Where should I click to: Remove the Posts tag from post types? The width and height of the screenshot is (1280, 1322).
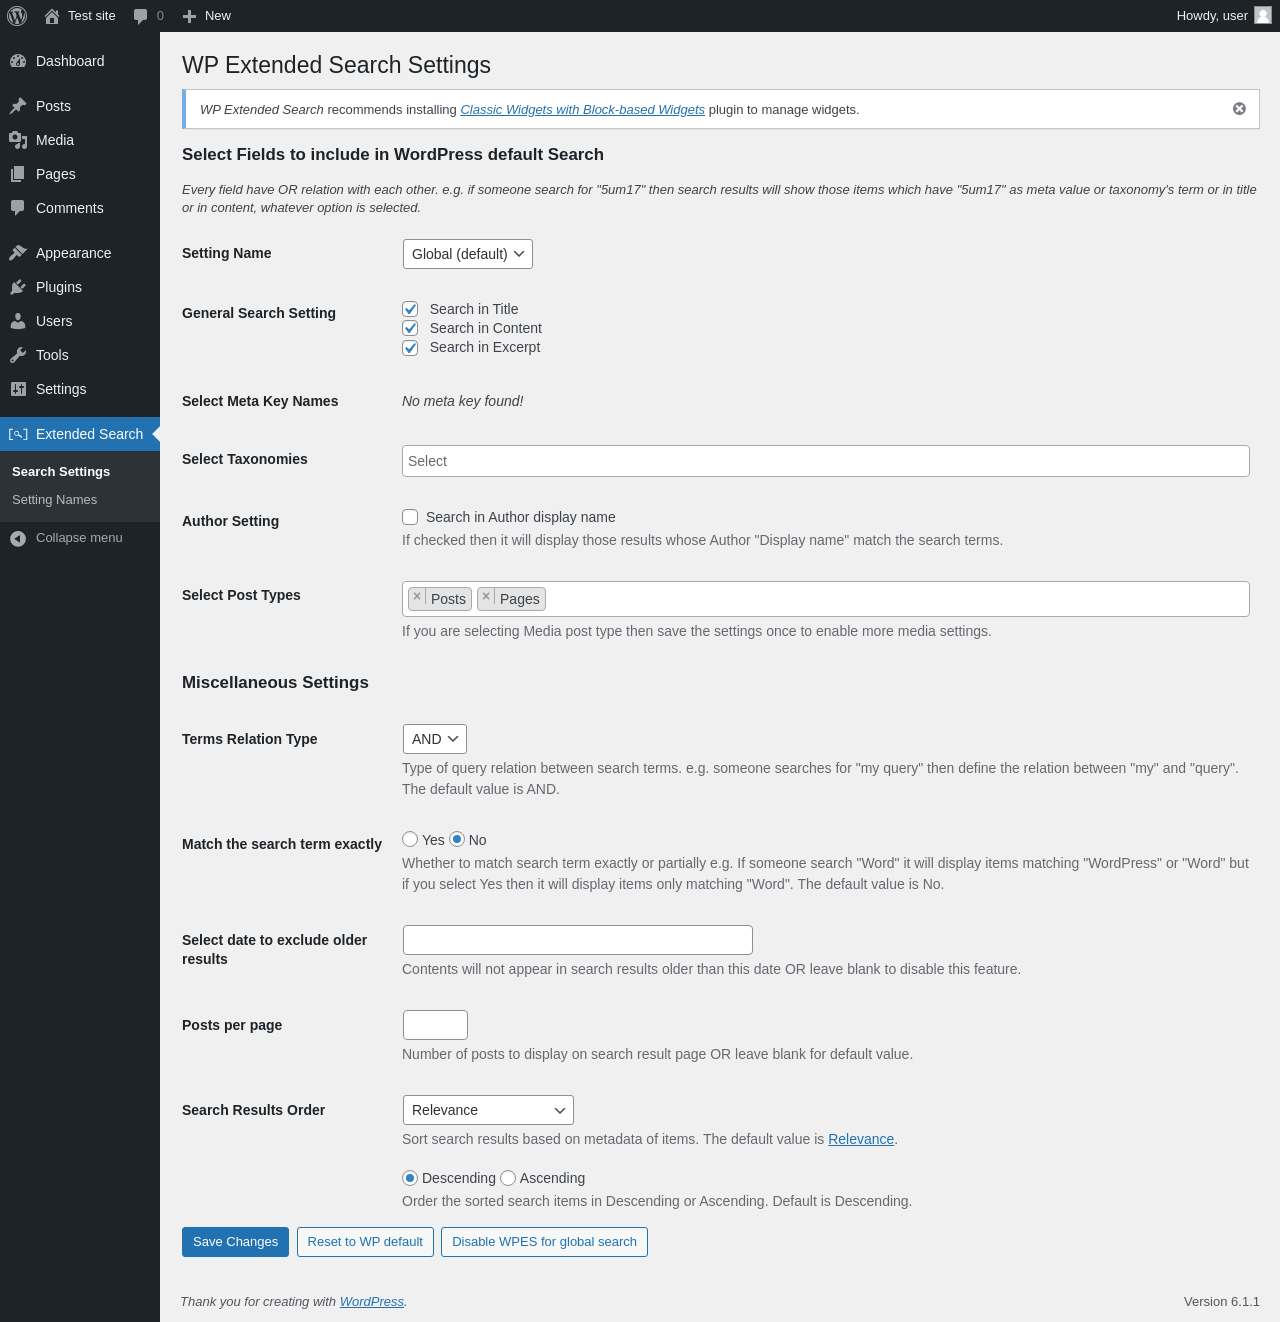tap(417, 597)
